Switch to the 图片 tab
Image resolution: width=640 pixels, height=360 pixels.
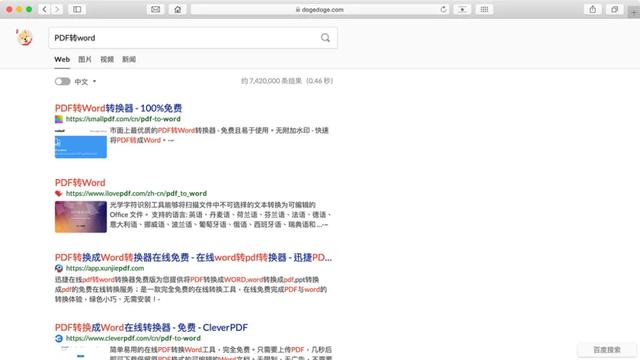click(85, 60)
